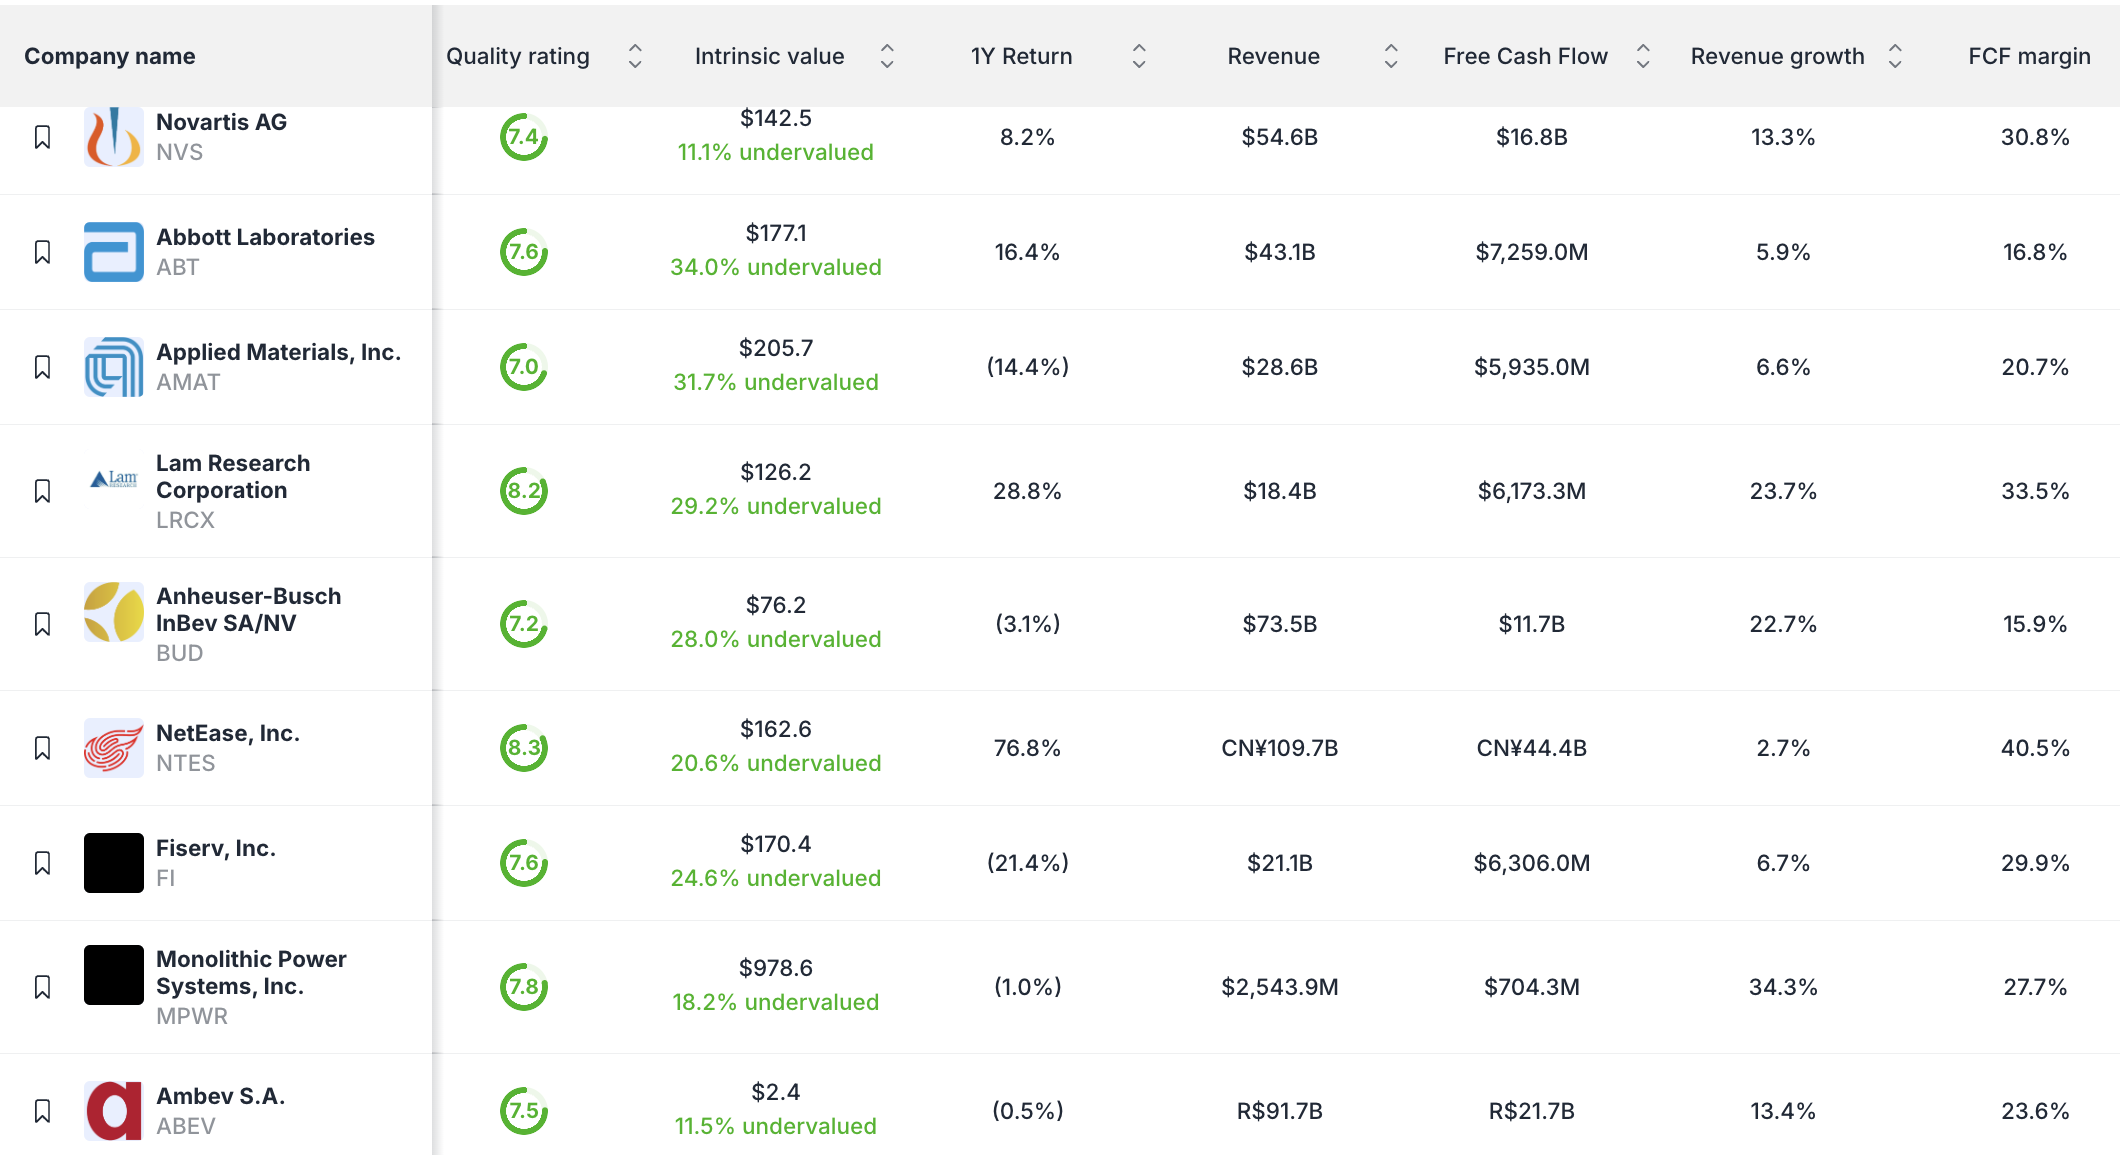Click the Applied Materials logo icon
The image size is (2120, 1170).
(113, 367)
